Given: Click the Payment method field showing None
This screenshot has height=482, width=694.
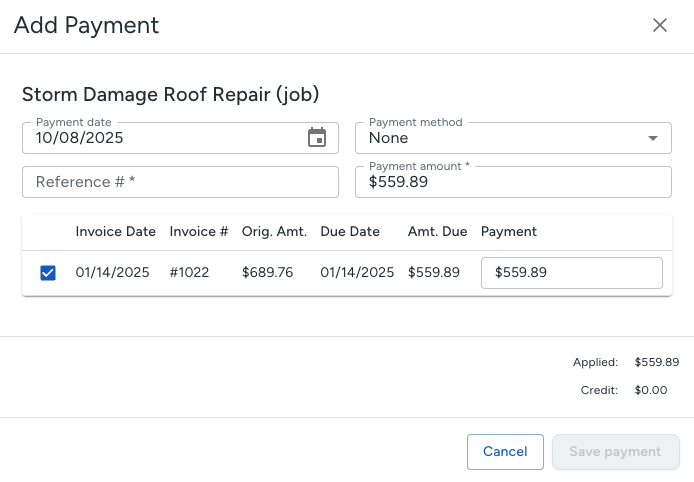Looking at the screenshot, I should [500, 138].
